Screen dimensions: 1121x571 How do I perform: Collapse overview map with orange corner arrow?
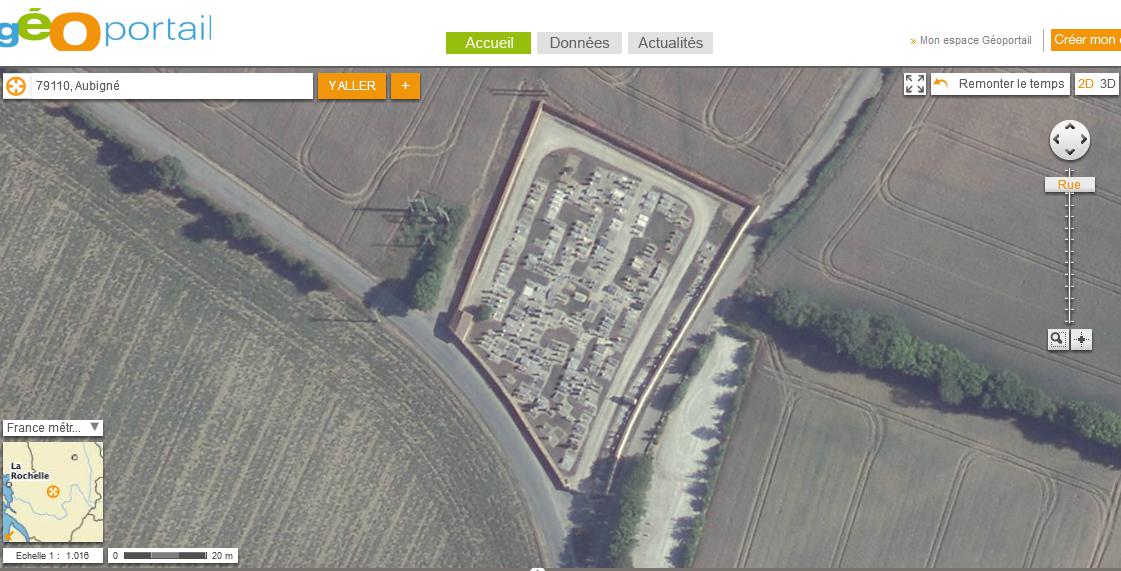(x=9, y=535)
